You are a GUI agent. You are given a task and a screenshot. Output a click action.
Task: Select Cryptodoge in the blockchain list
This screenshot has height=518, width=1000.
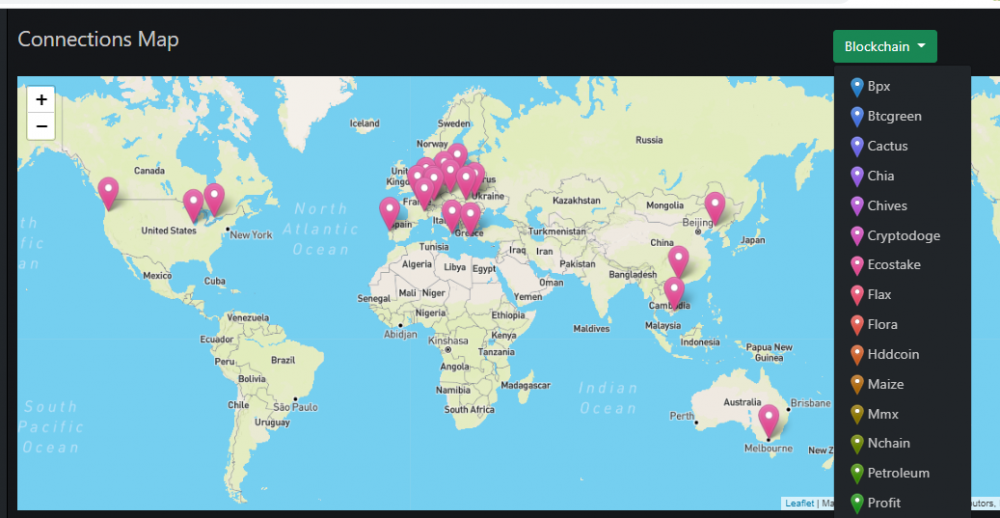tap(902, 235)
